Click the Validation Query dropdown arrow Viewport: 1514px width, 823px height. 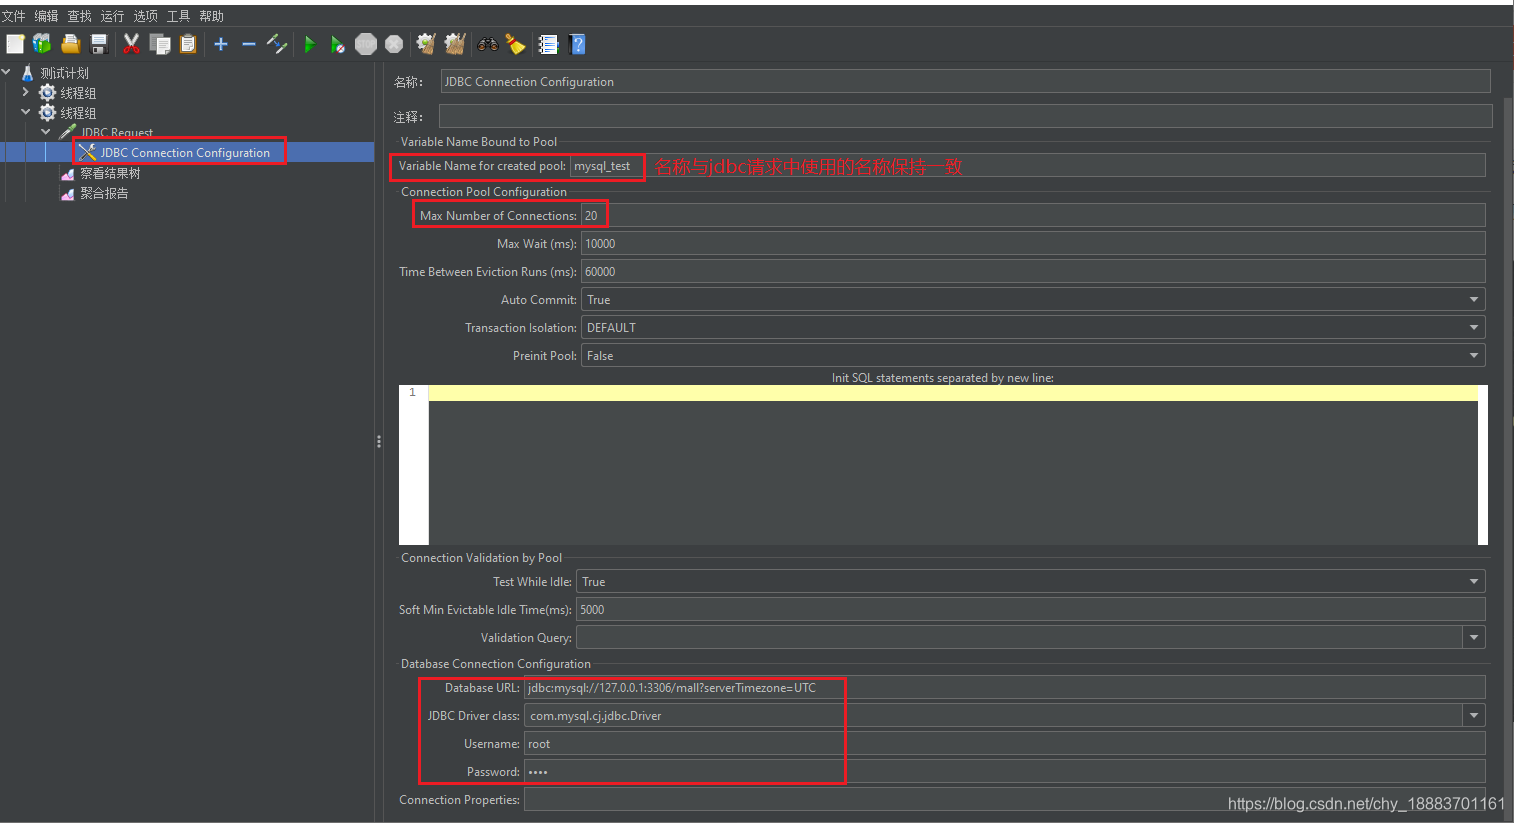[x=1474, y=637]
